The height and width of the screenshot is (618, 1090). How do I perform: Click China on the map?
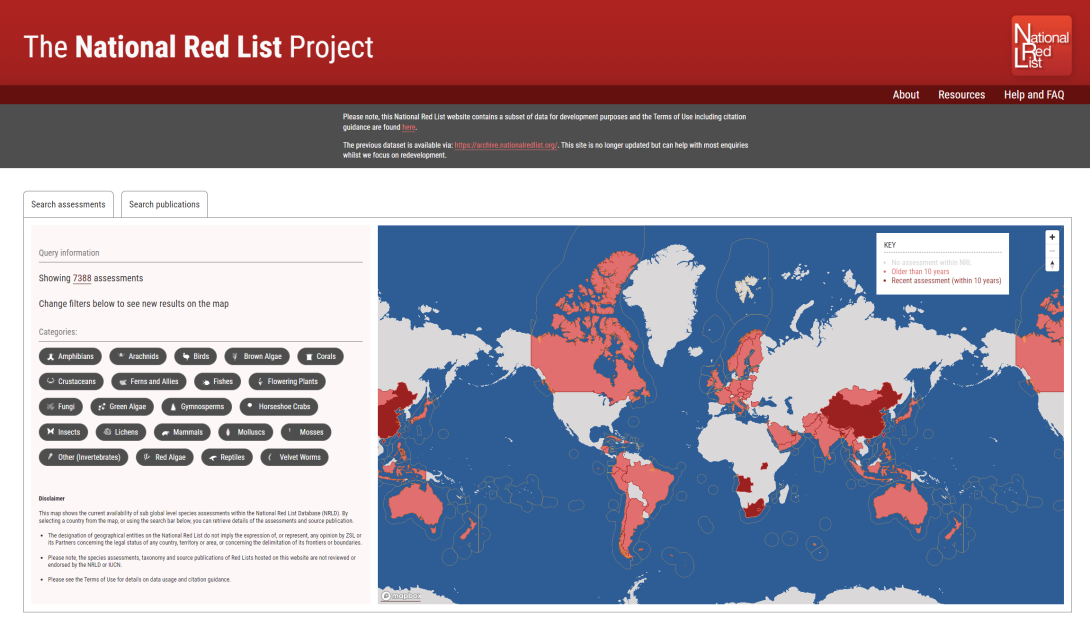pyautogui.click(x=859, y=414)
